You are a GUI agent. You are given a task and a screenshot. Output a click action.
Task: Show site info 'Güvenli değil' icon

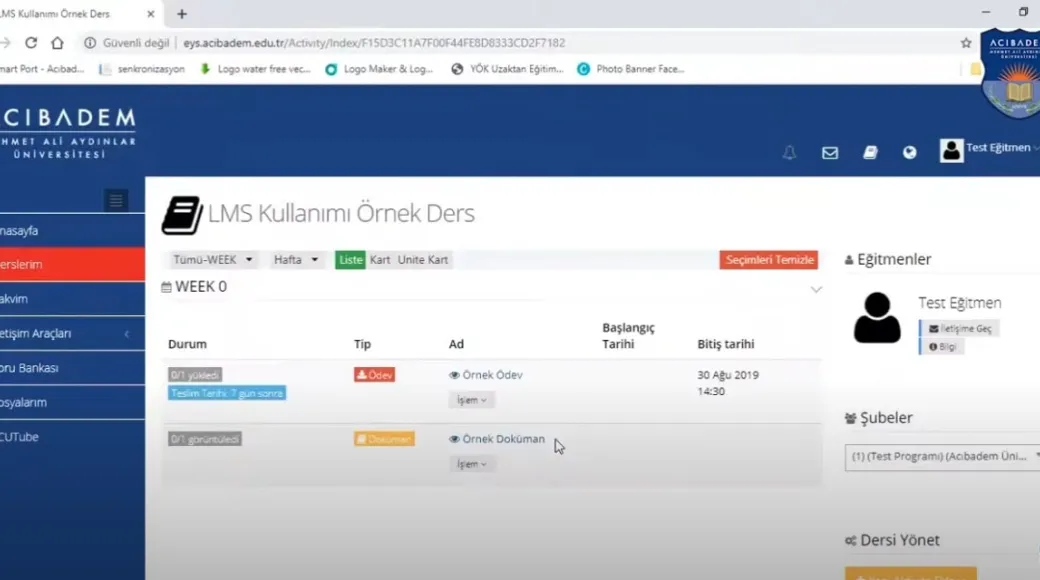(90, 42)
